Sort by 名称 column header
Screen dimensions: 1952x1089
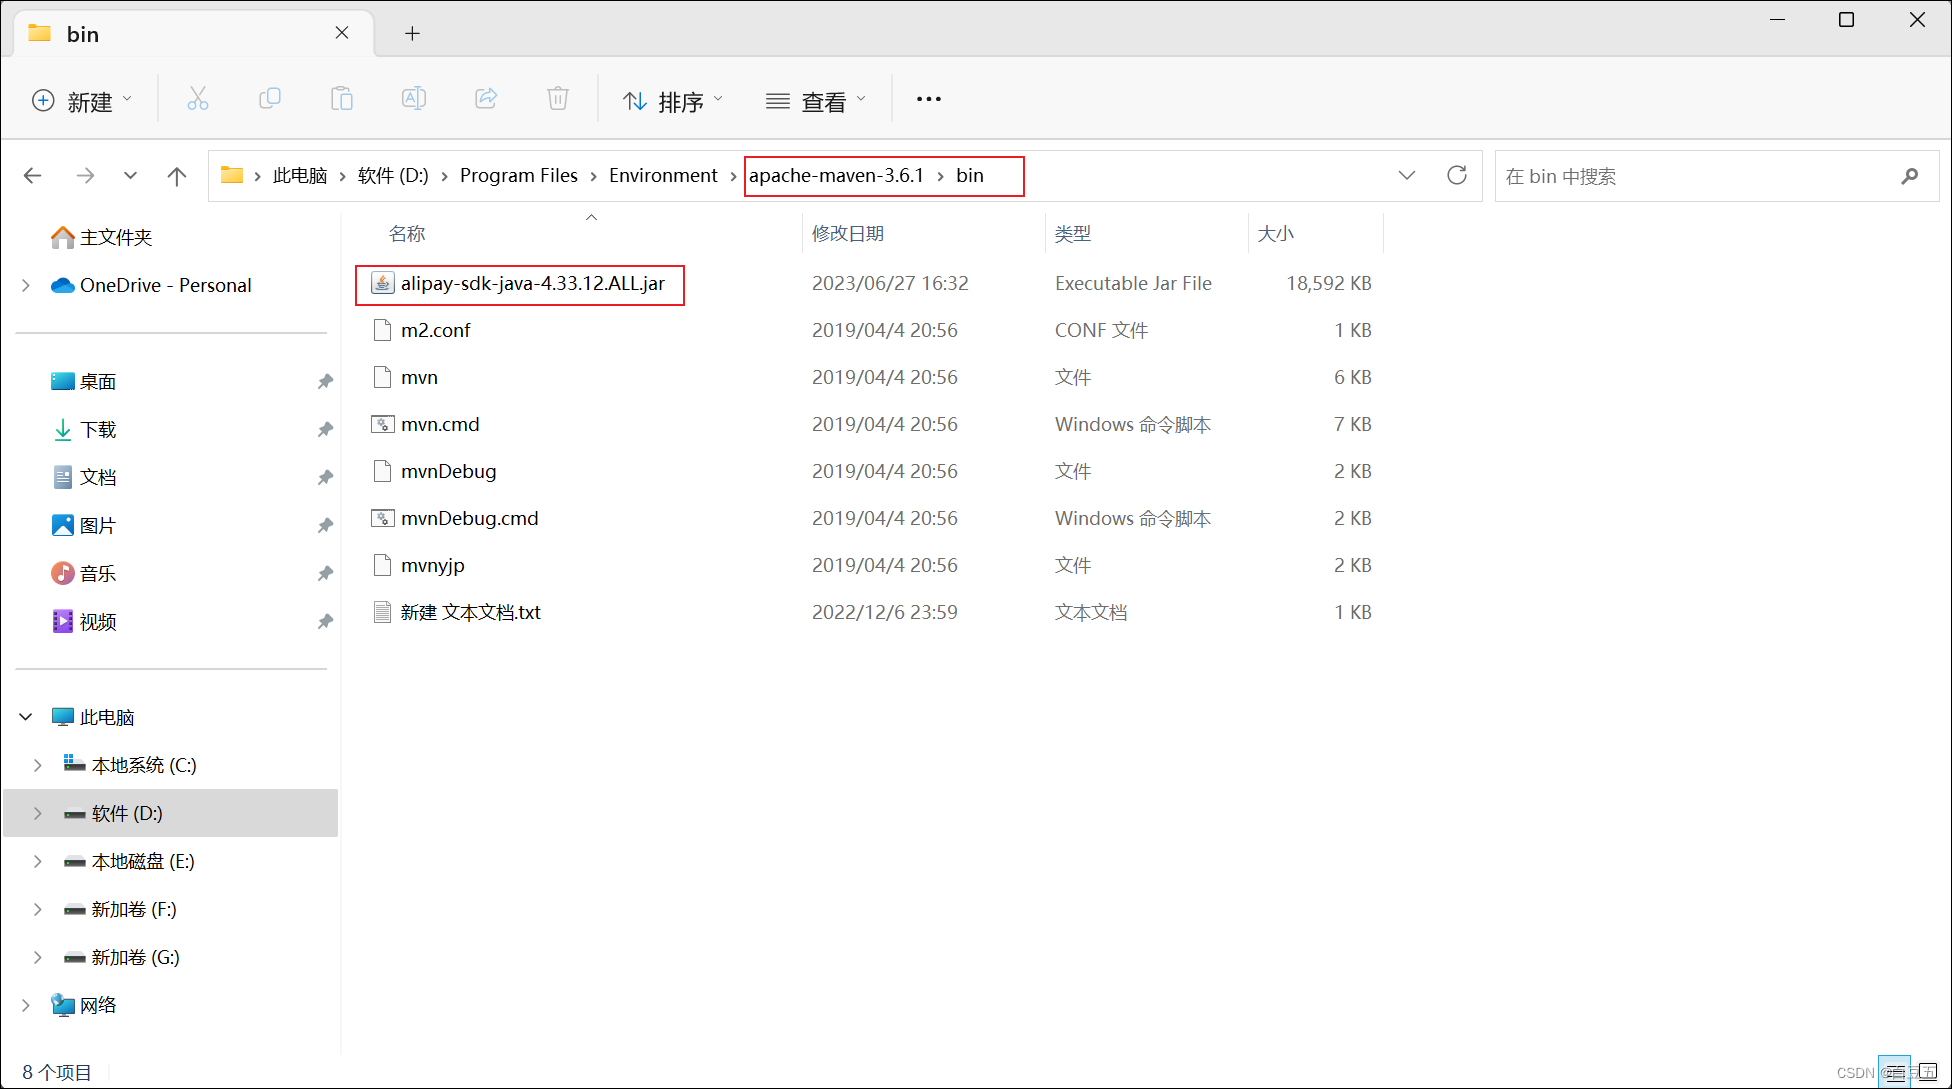click(407, 233)
